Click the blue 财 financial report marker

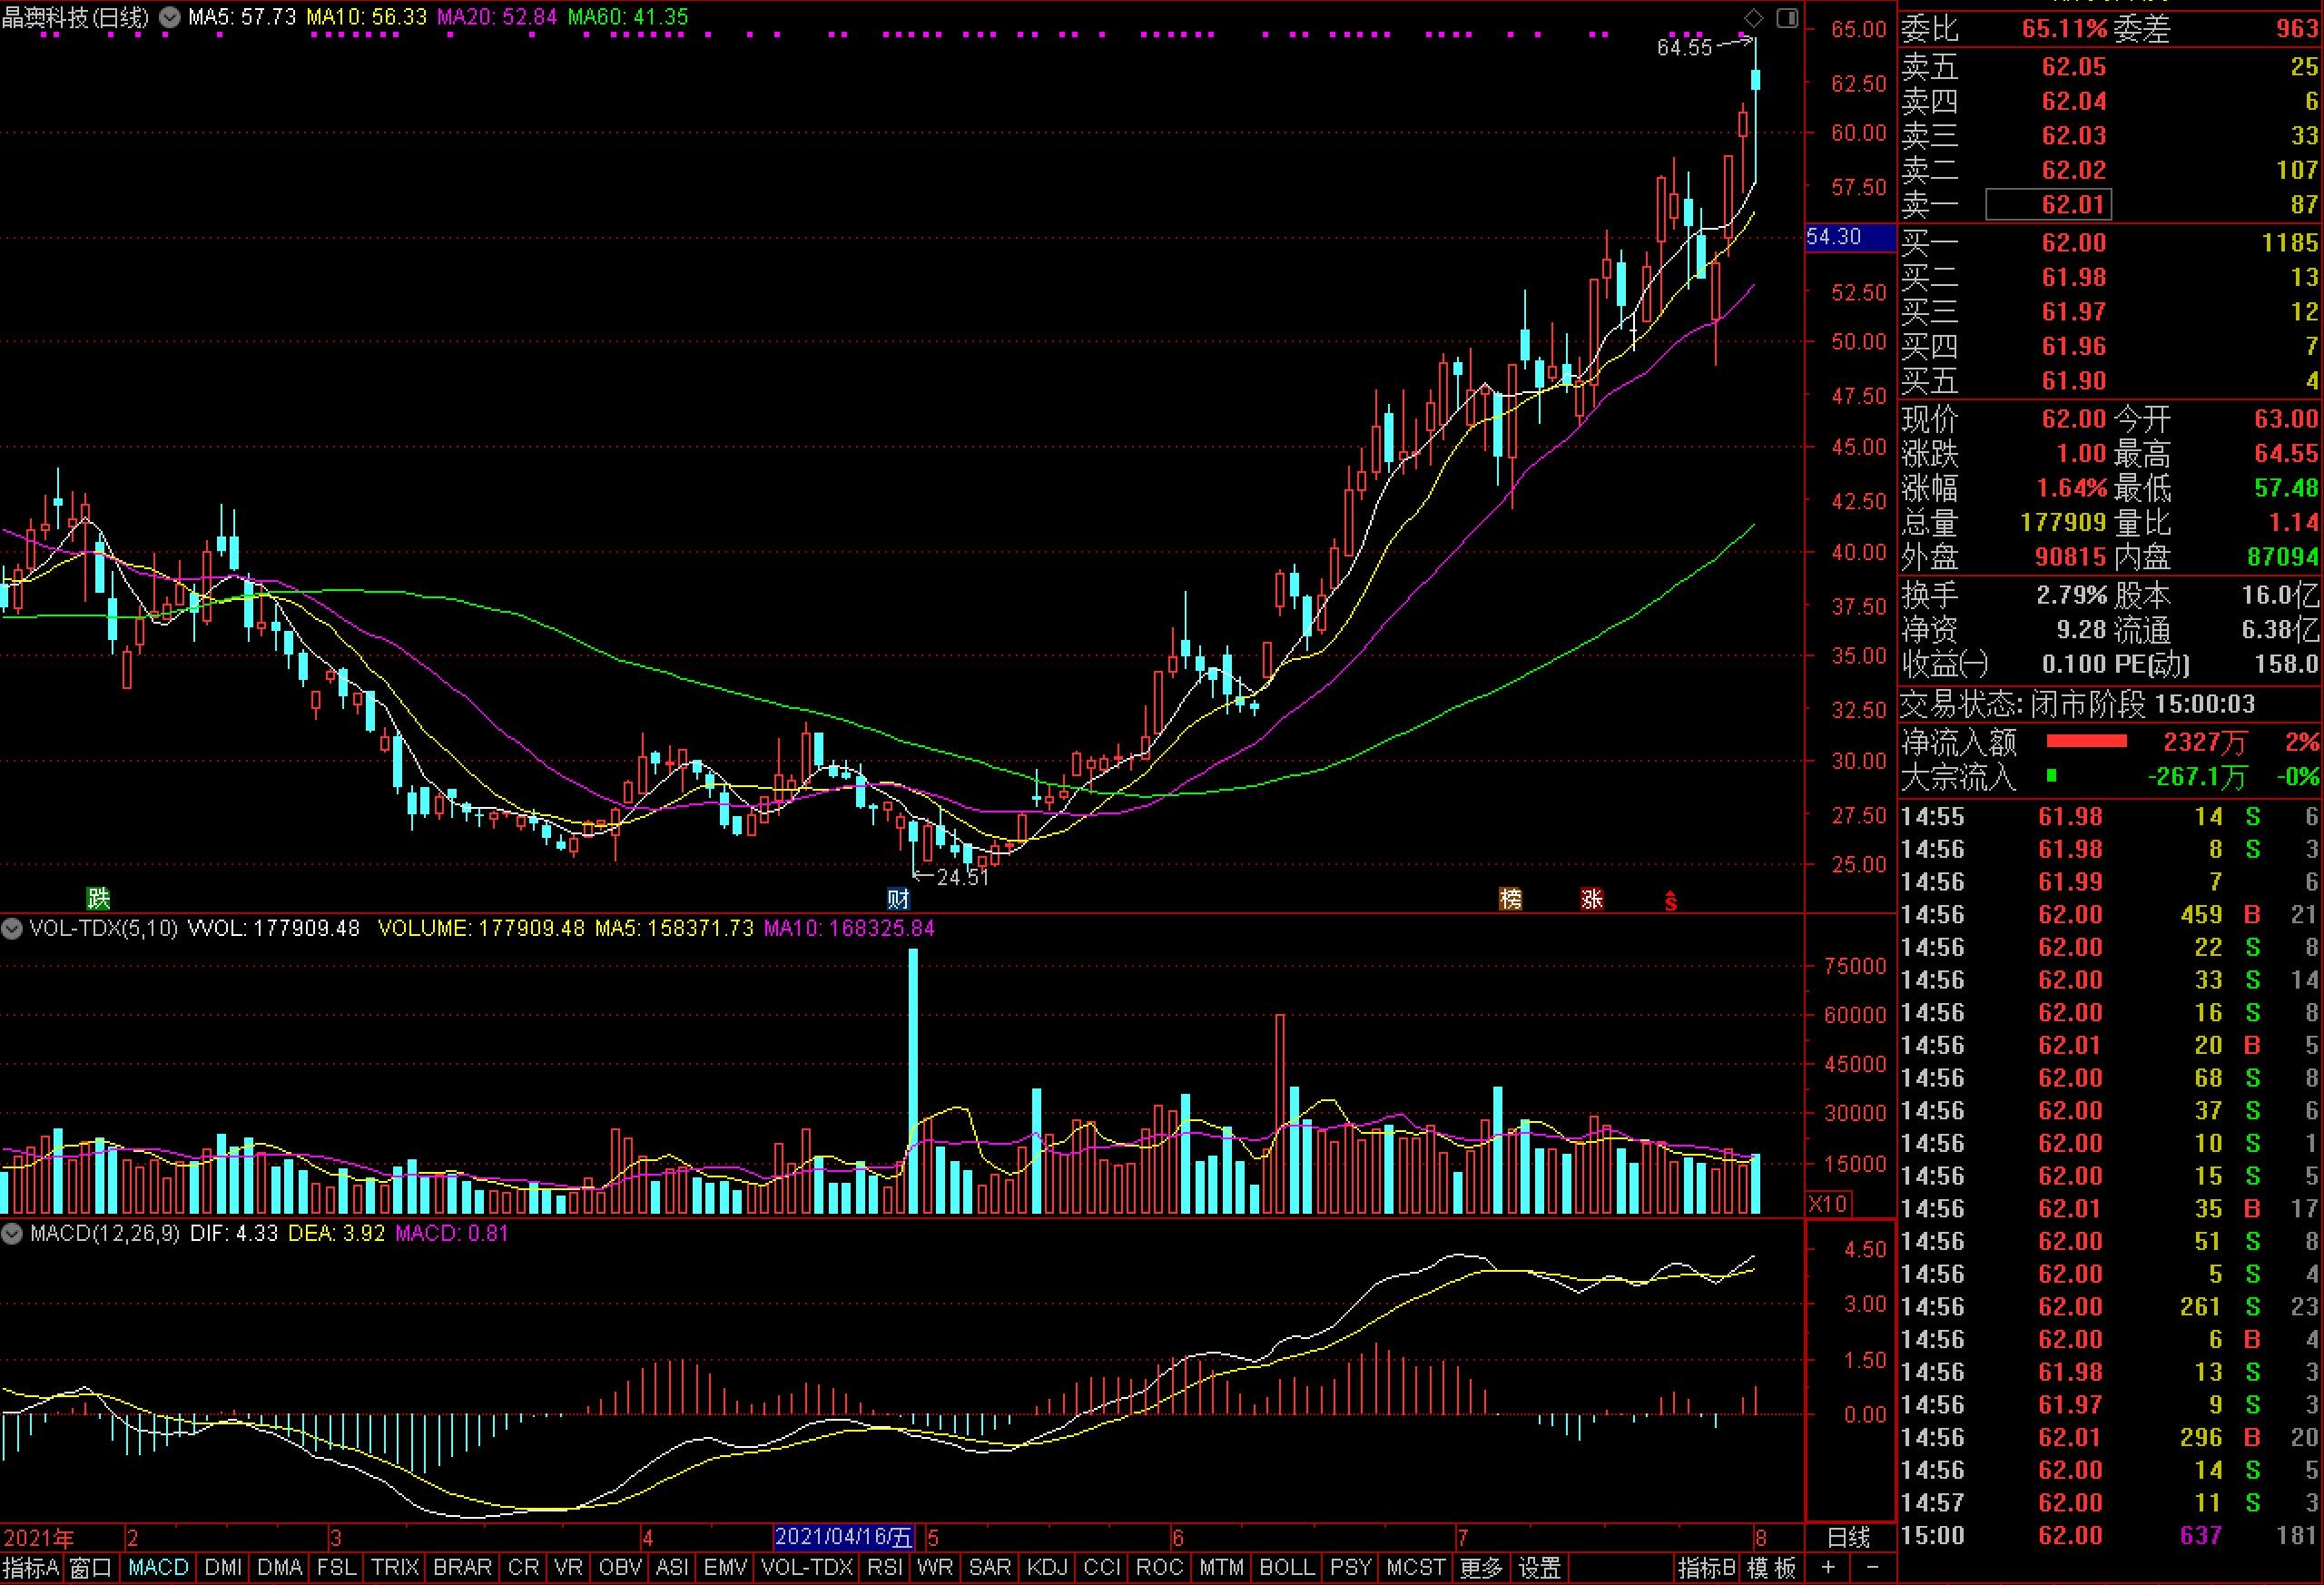[897, 898]
